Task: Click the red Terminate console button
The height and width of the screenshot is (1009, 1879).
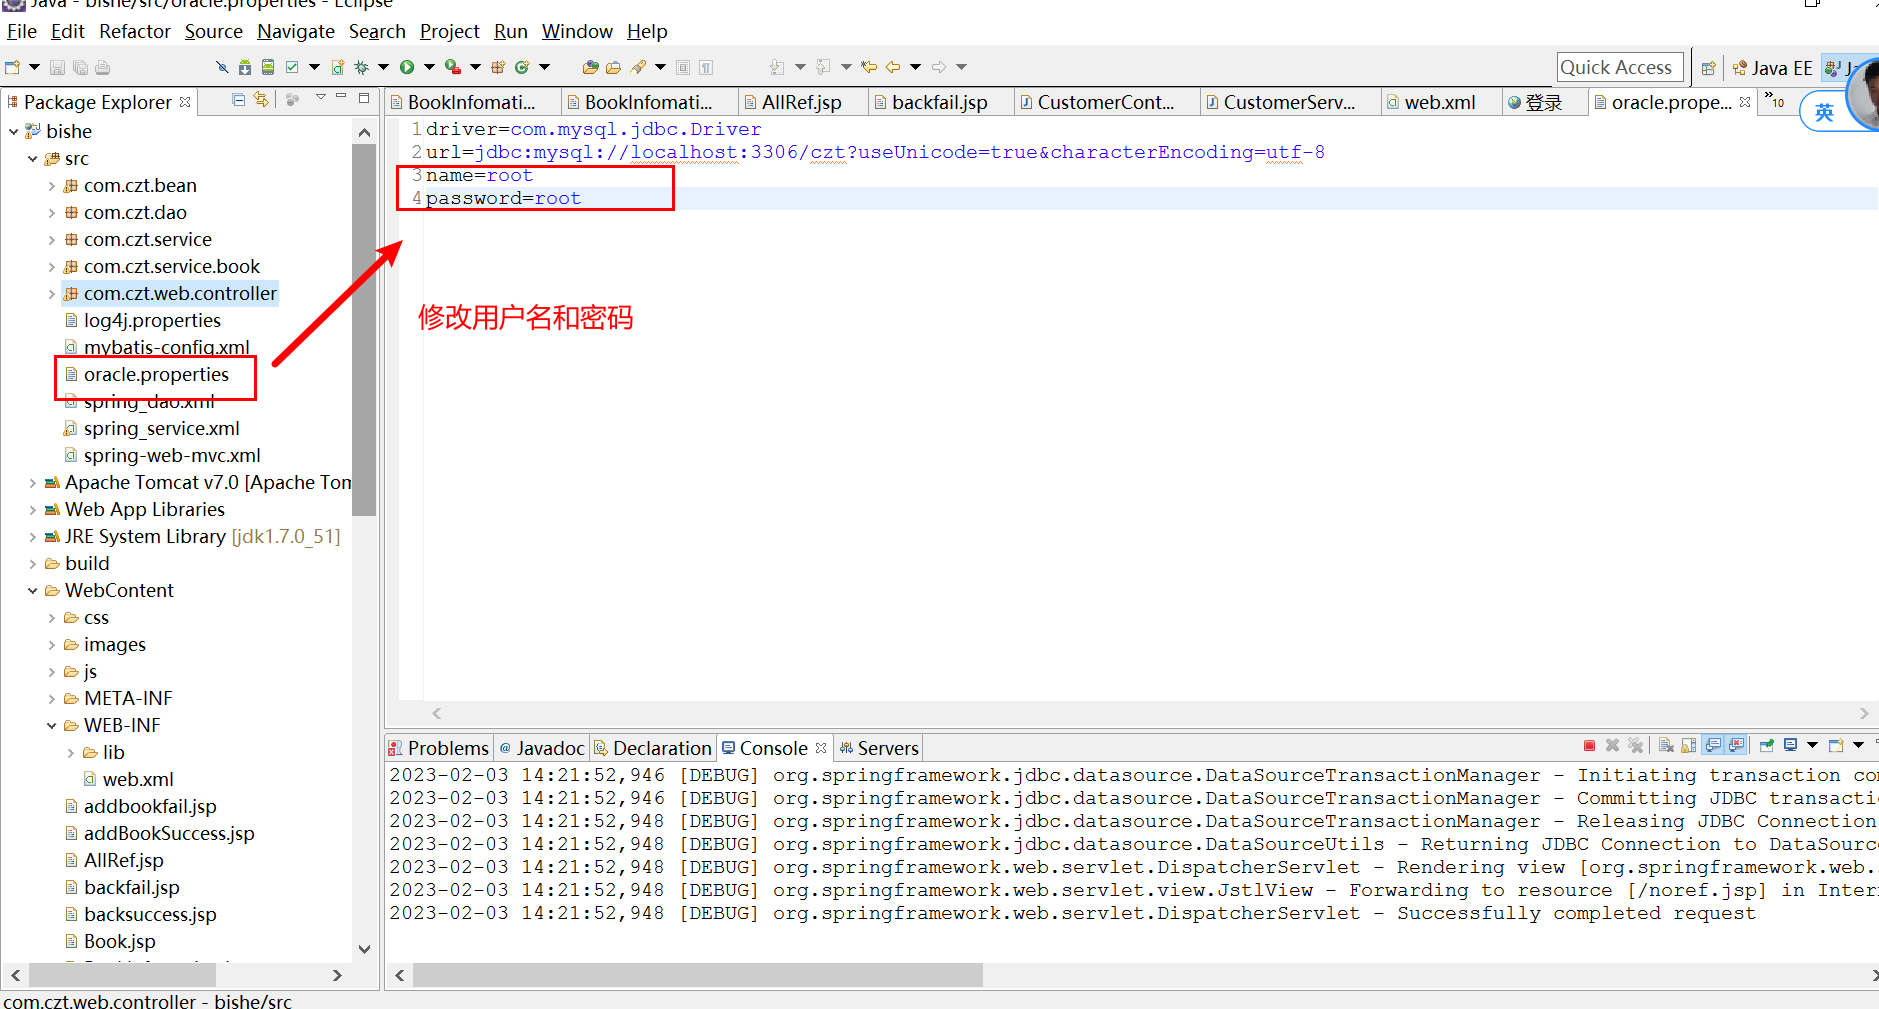Action: (1589, 746)
